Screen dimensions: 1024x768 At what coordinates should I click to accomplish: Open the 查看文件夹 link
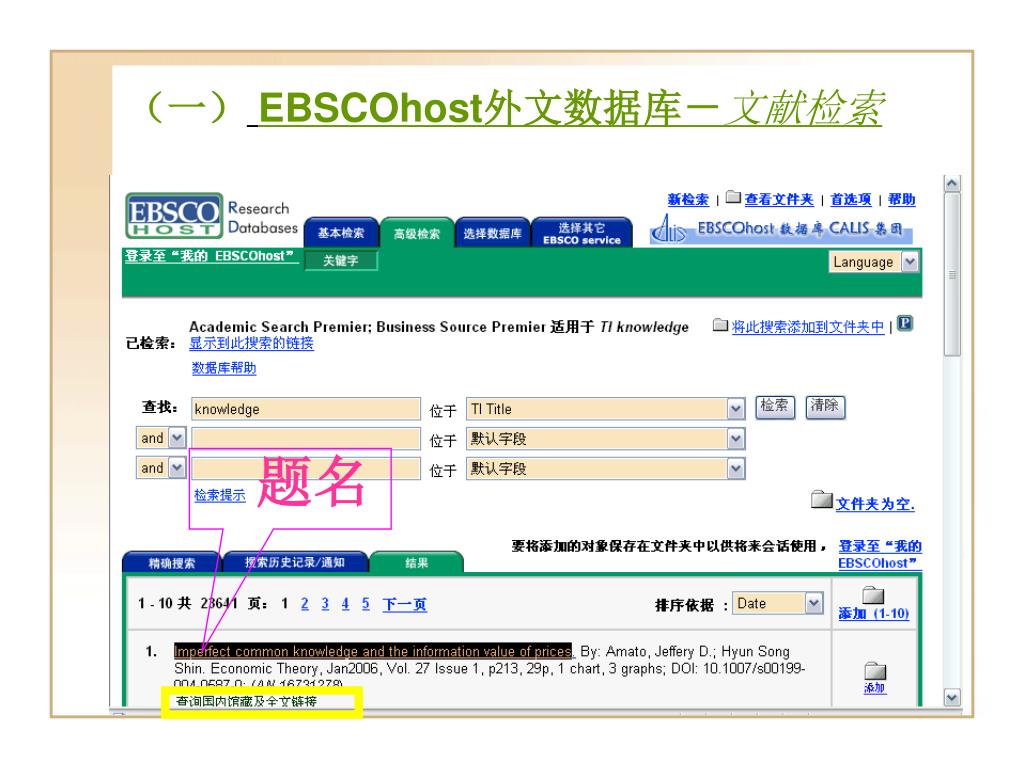pos(779,199)
